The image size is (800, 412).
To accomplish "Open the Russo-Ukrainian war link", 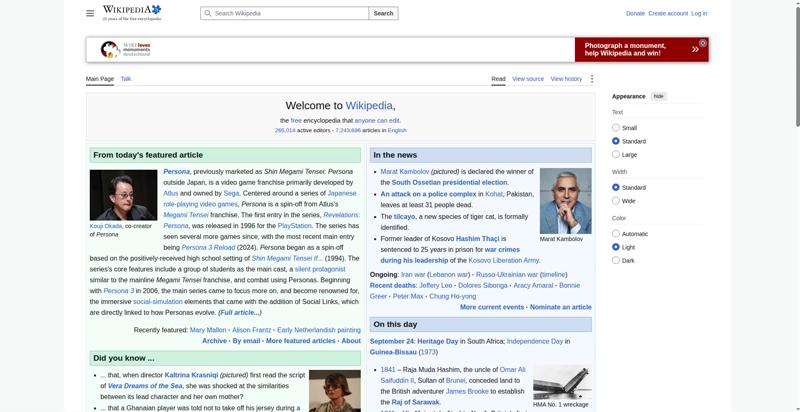I will pos(507,274).
